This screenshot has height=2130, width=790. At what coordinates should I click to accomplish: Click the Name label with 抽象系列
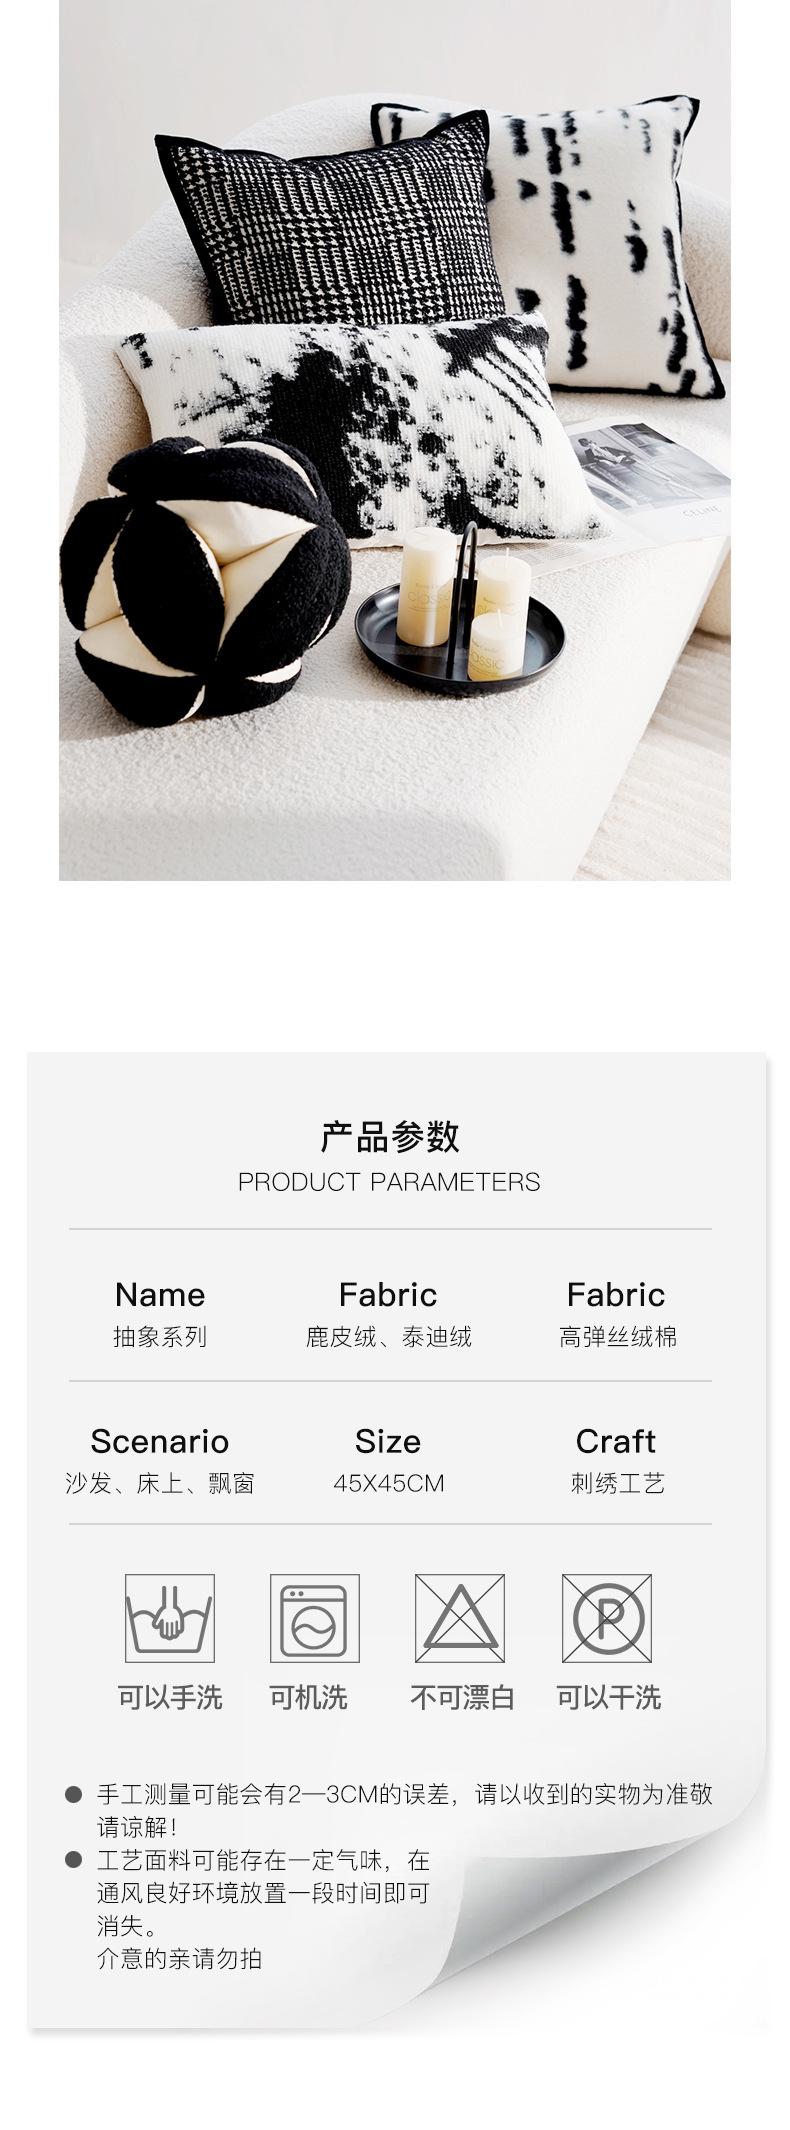[x=160, y=1314]
